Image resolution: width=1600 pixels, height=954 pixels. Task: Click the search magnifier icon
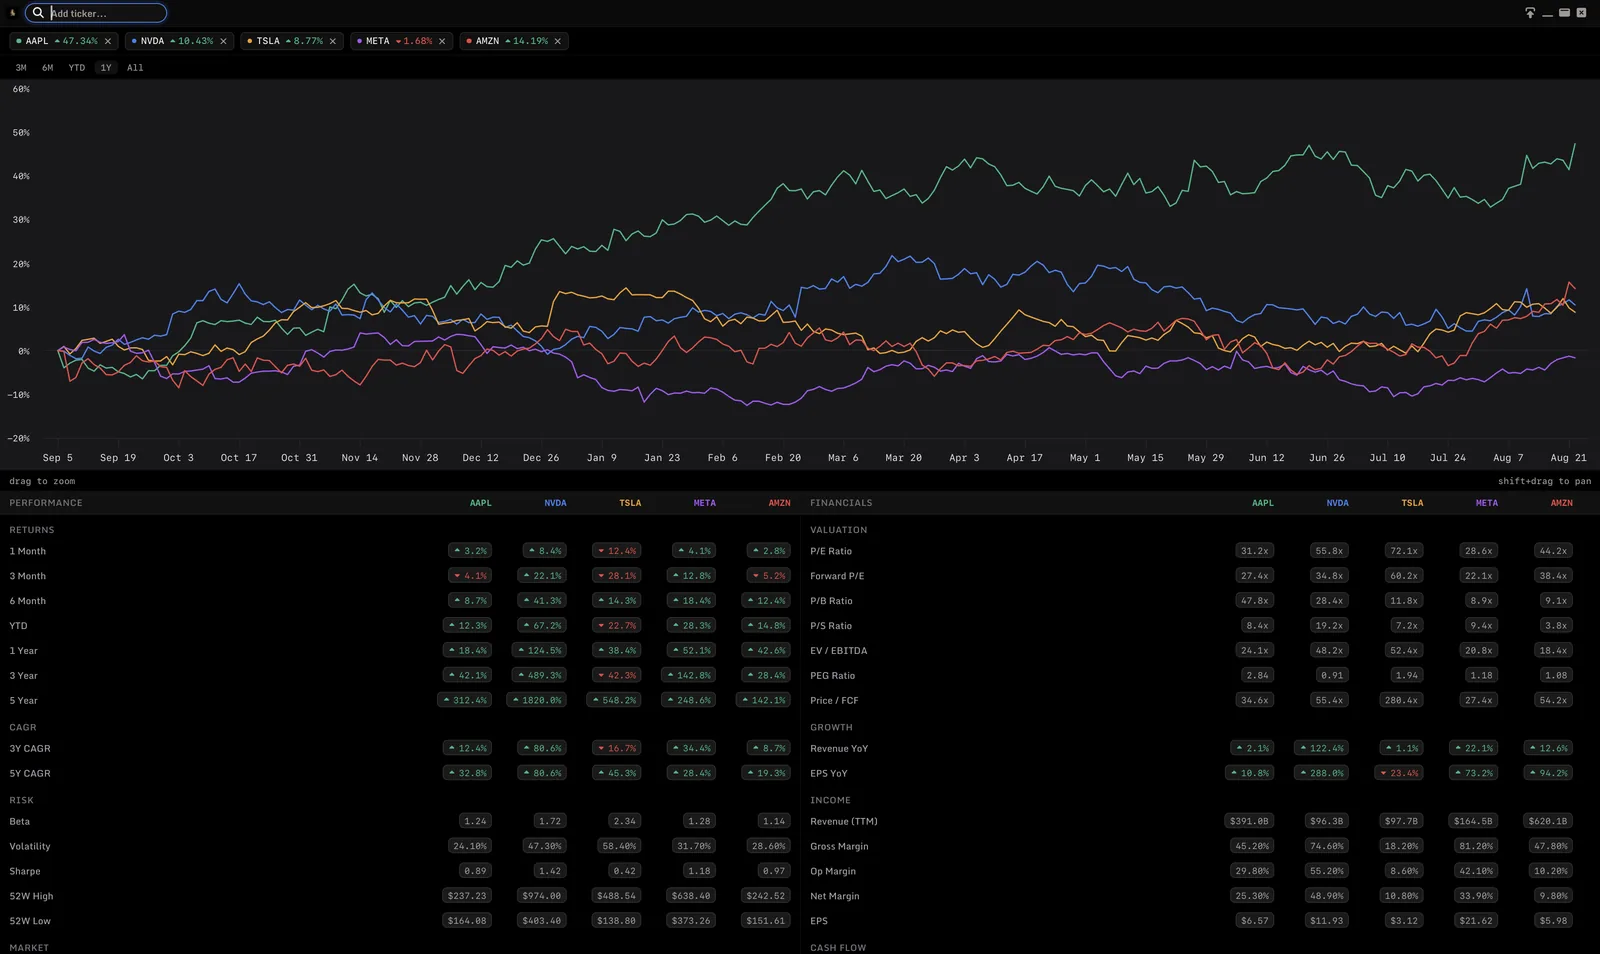tap(38, 13)
